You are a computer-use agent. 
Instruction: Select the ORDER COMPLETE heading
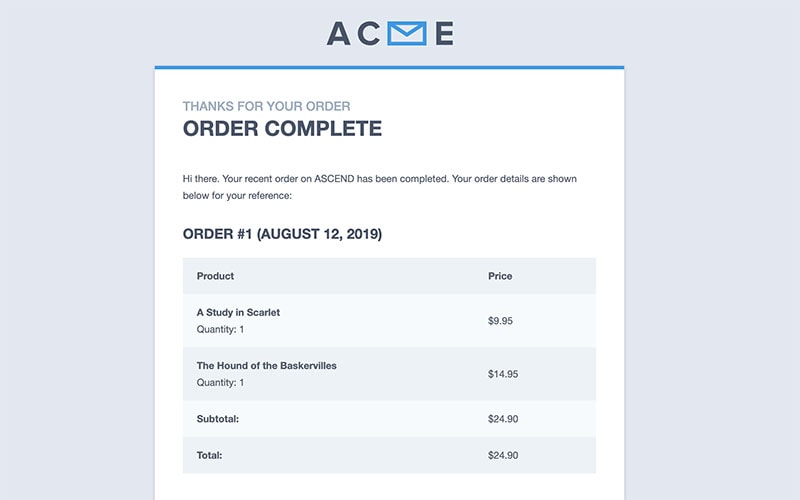(282, 129)
